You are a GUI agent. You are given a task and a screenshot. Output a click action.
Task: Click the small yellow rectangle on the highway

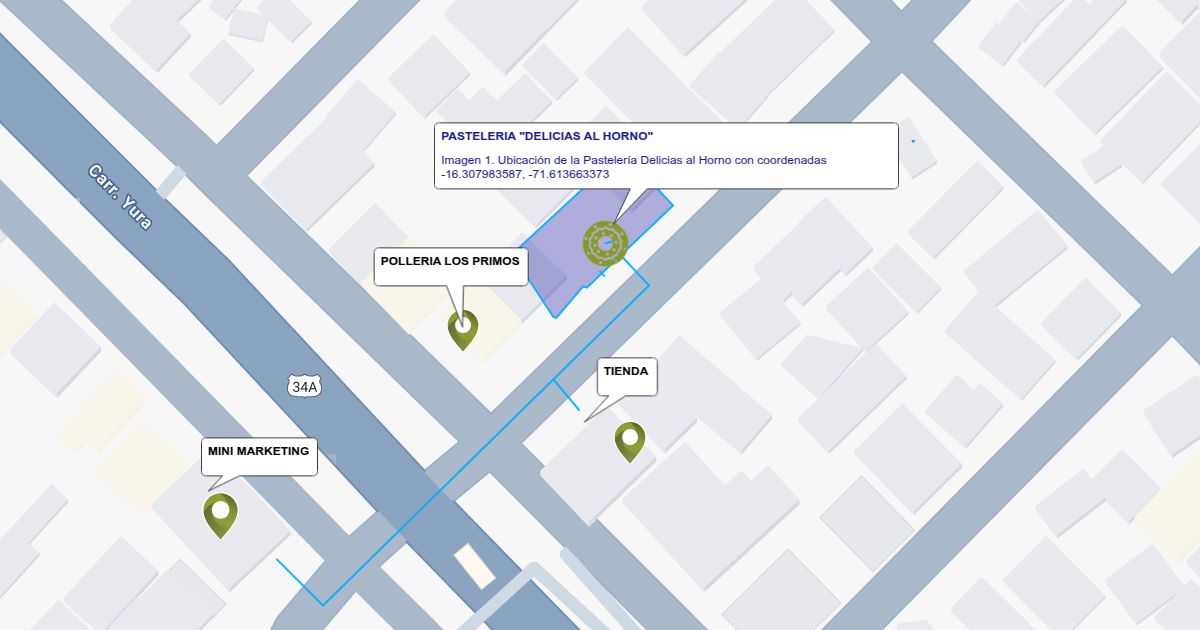pyautogui.click(x=475, y=565)
